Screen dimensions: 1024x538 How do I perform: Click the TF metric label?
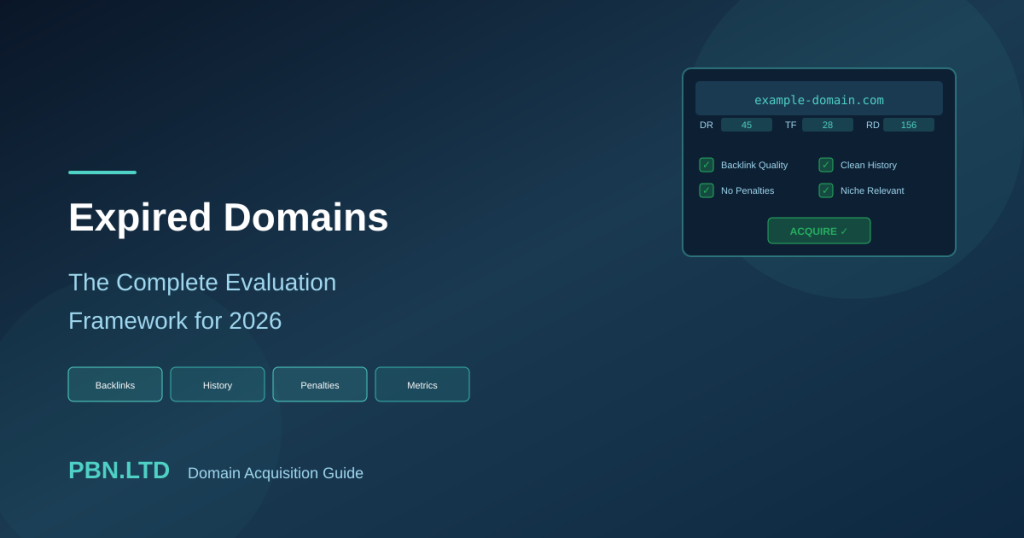point(790,125)
